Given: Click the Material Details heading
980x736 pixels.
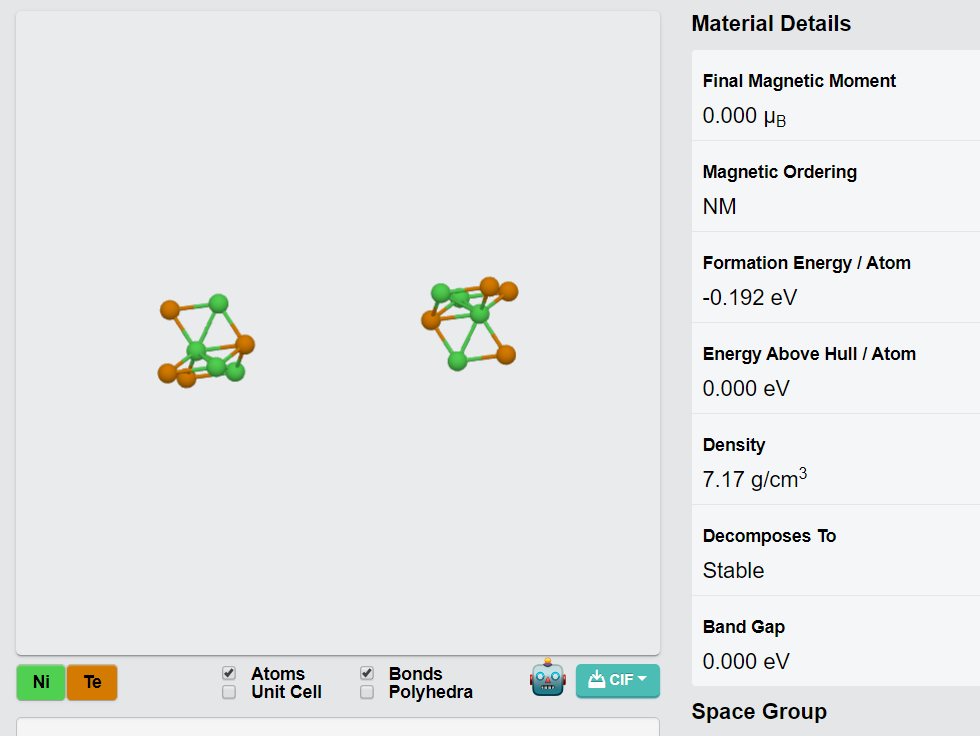Looking at the screenshot, I should (771, 24).
